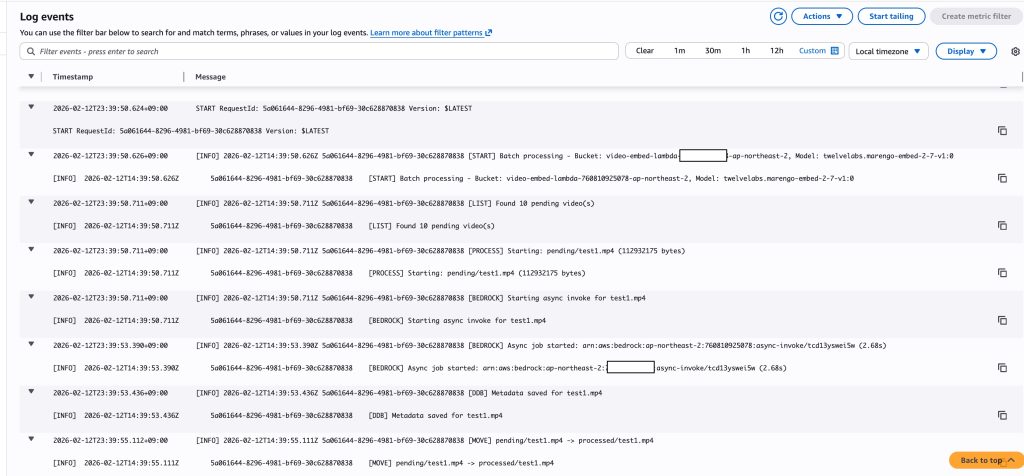
Task: Open the log display settings gear
Action: [1015, 51]
